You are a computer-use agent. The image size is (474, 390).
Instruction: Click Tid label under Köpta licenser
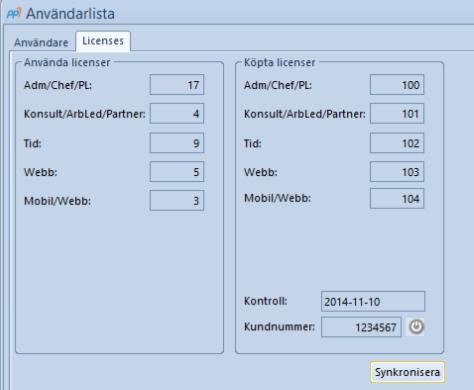tap(253, 143)
